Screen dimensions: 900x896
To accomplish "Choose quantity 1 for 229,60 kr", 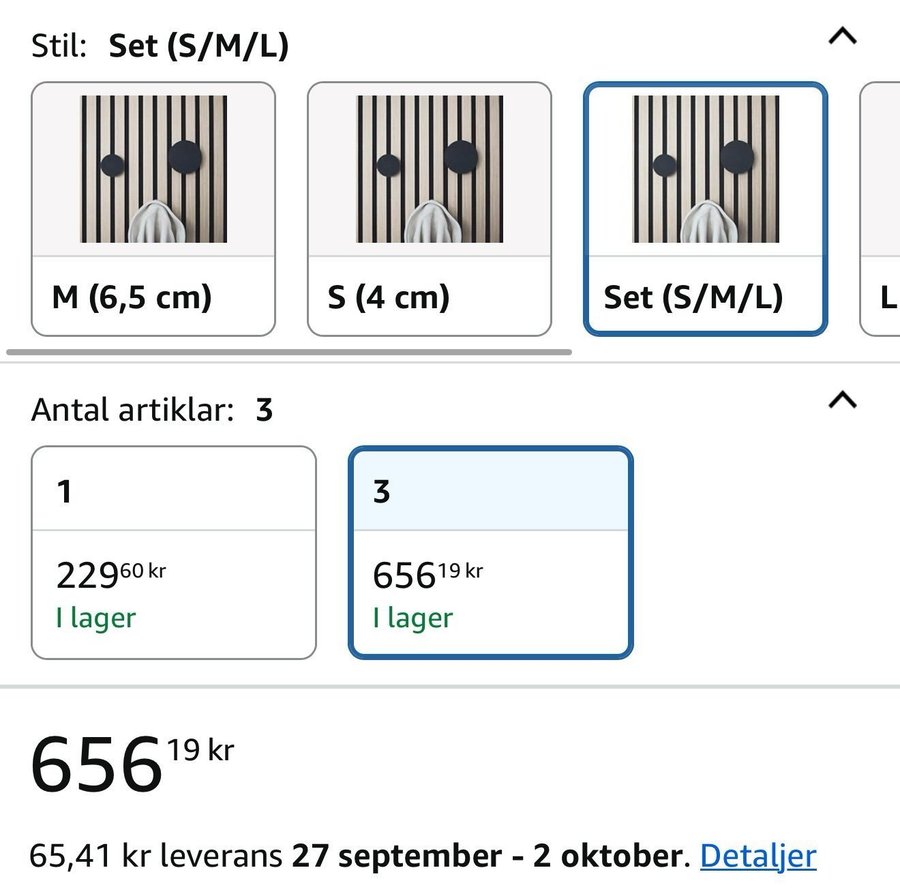I will pos(174,553).
